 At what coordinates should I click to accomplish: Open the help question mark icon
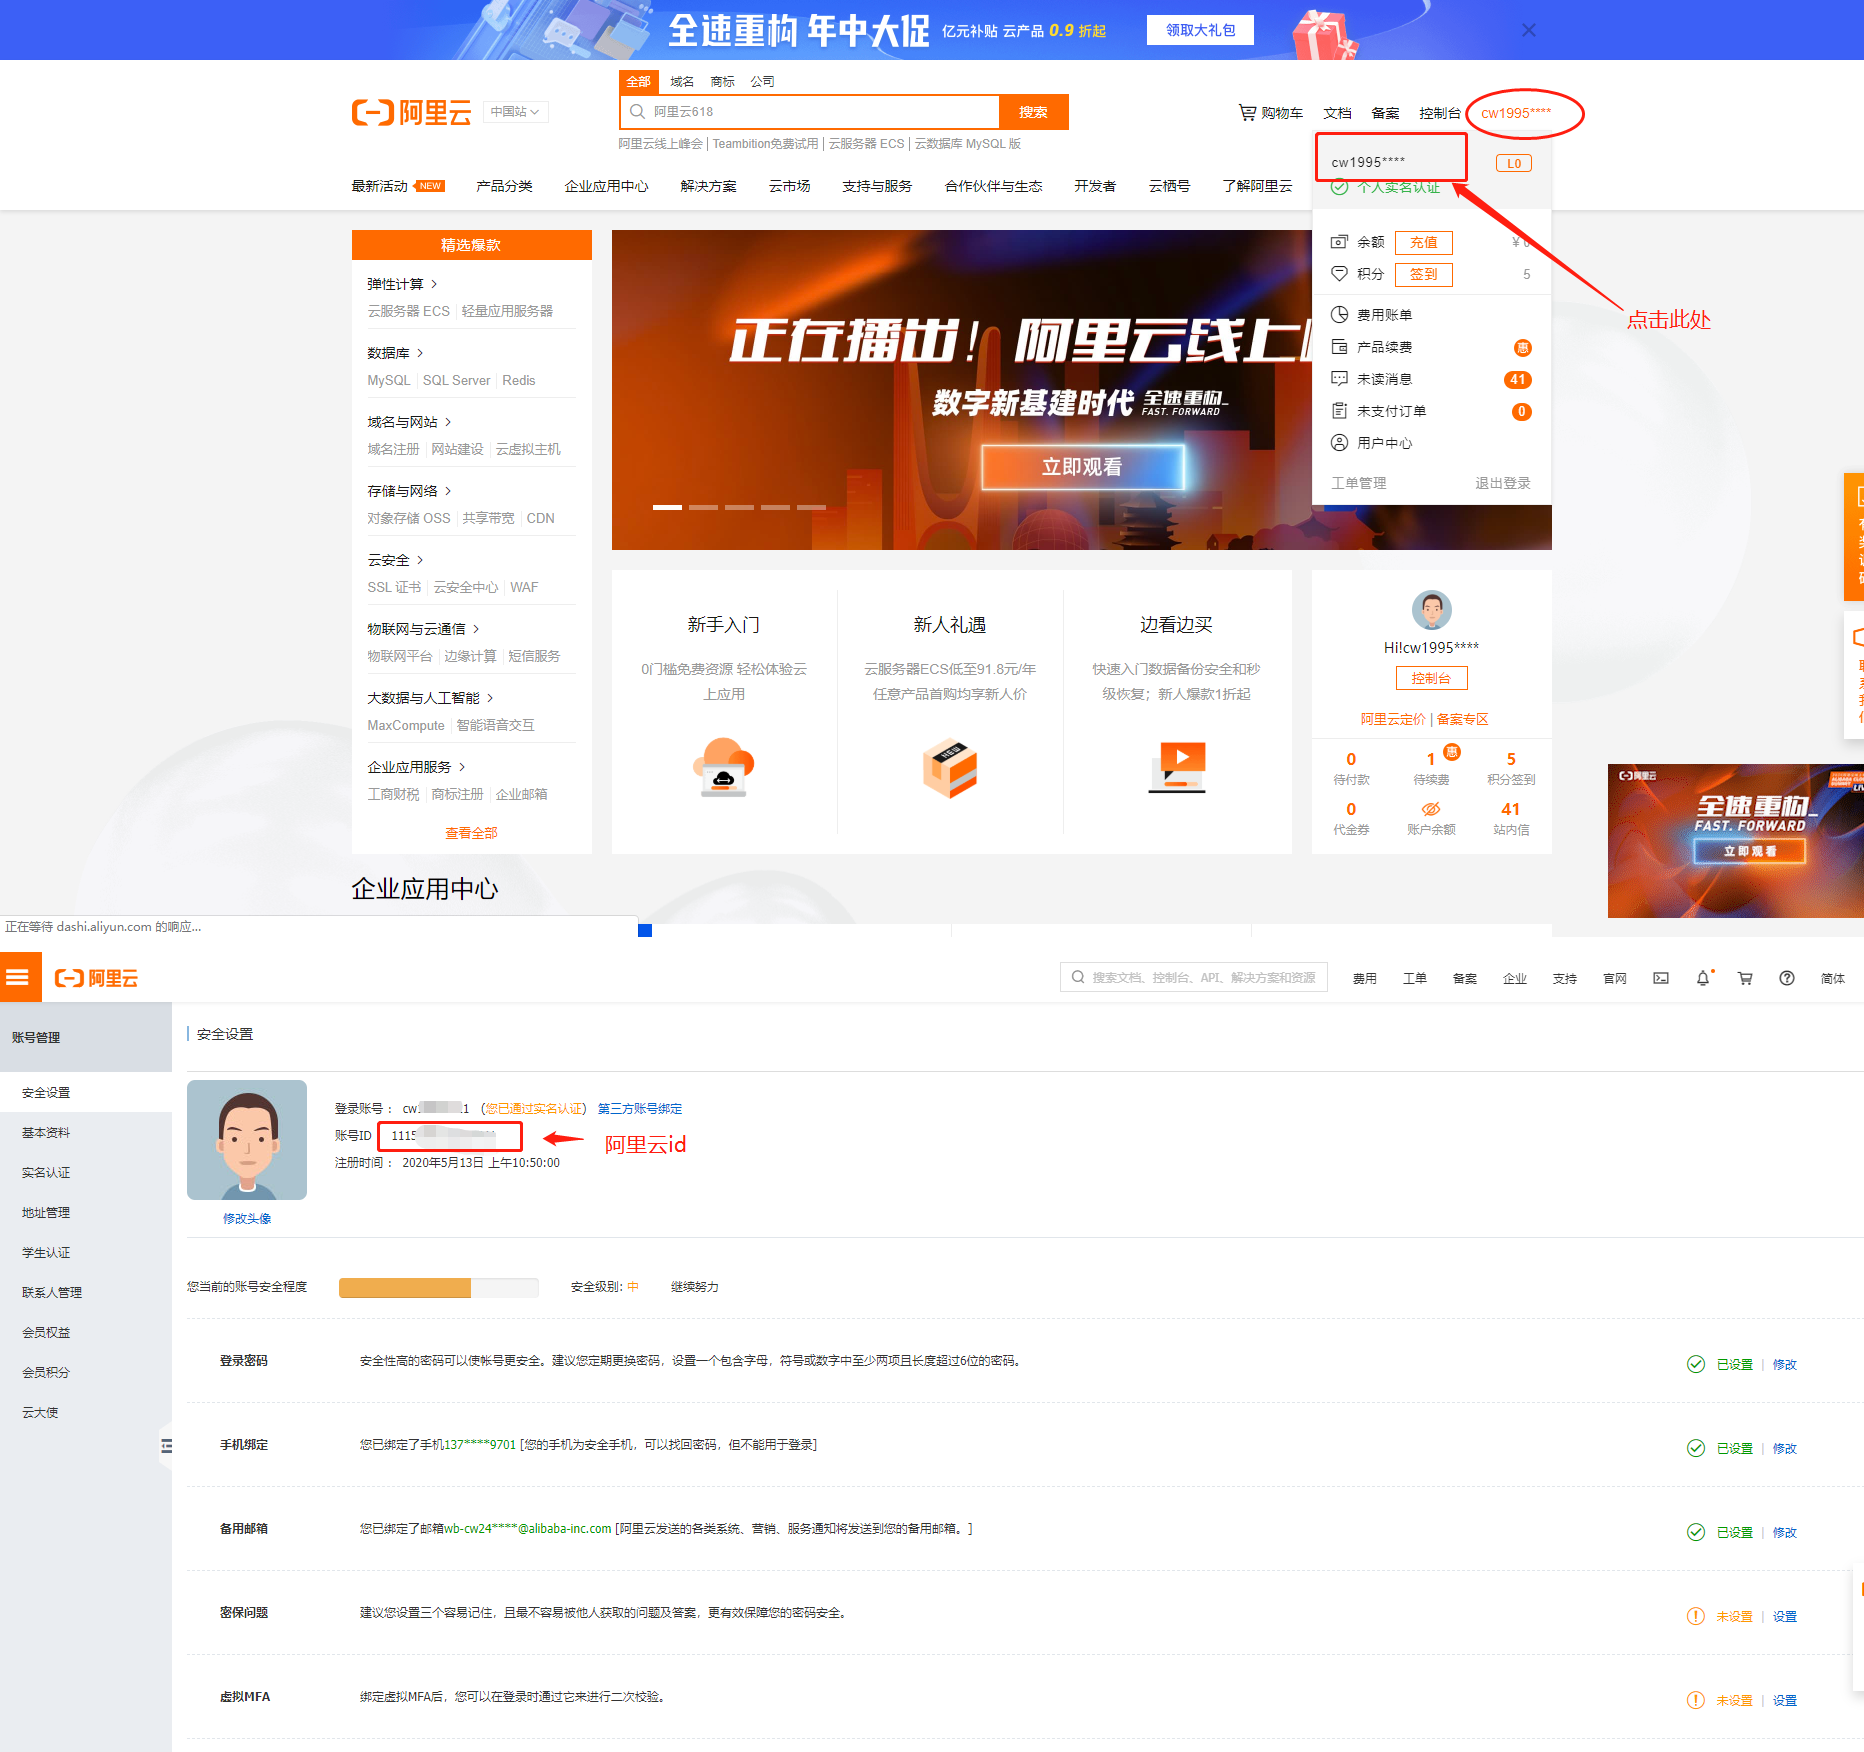tap(1787, 978)
